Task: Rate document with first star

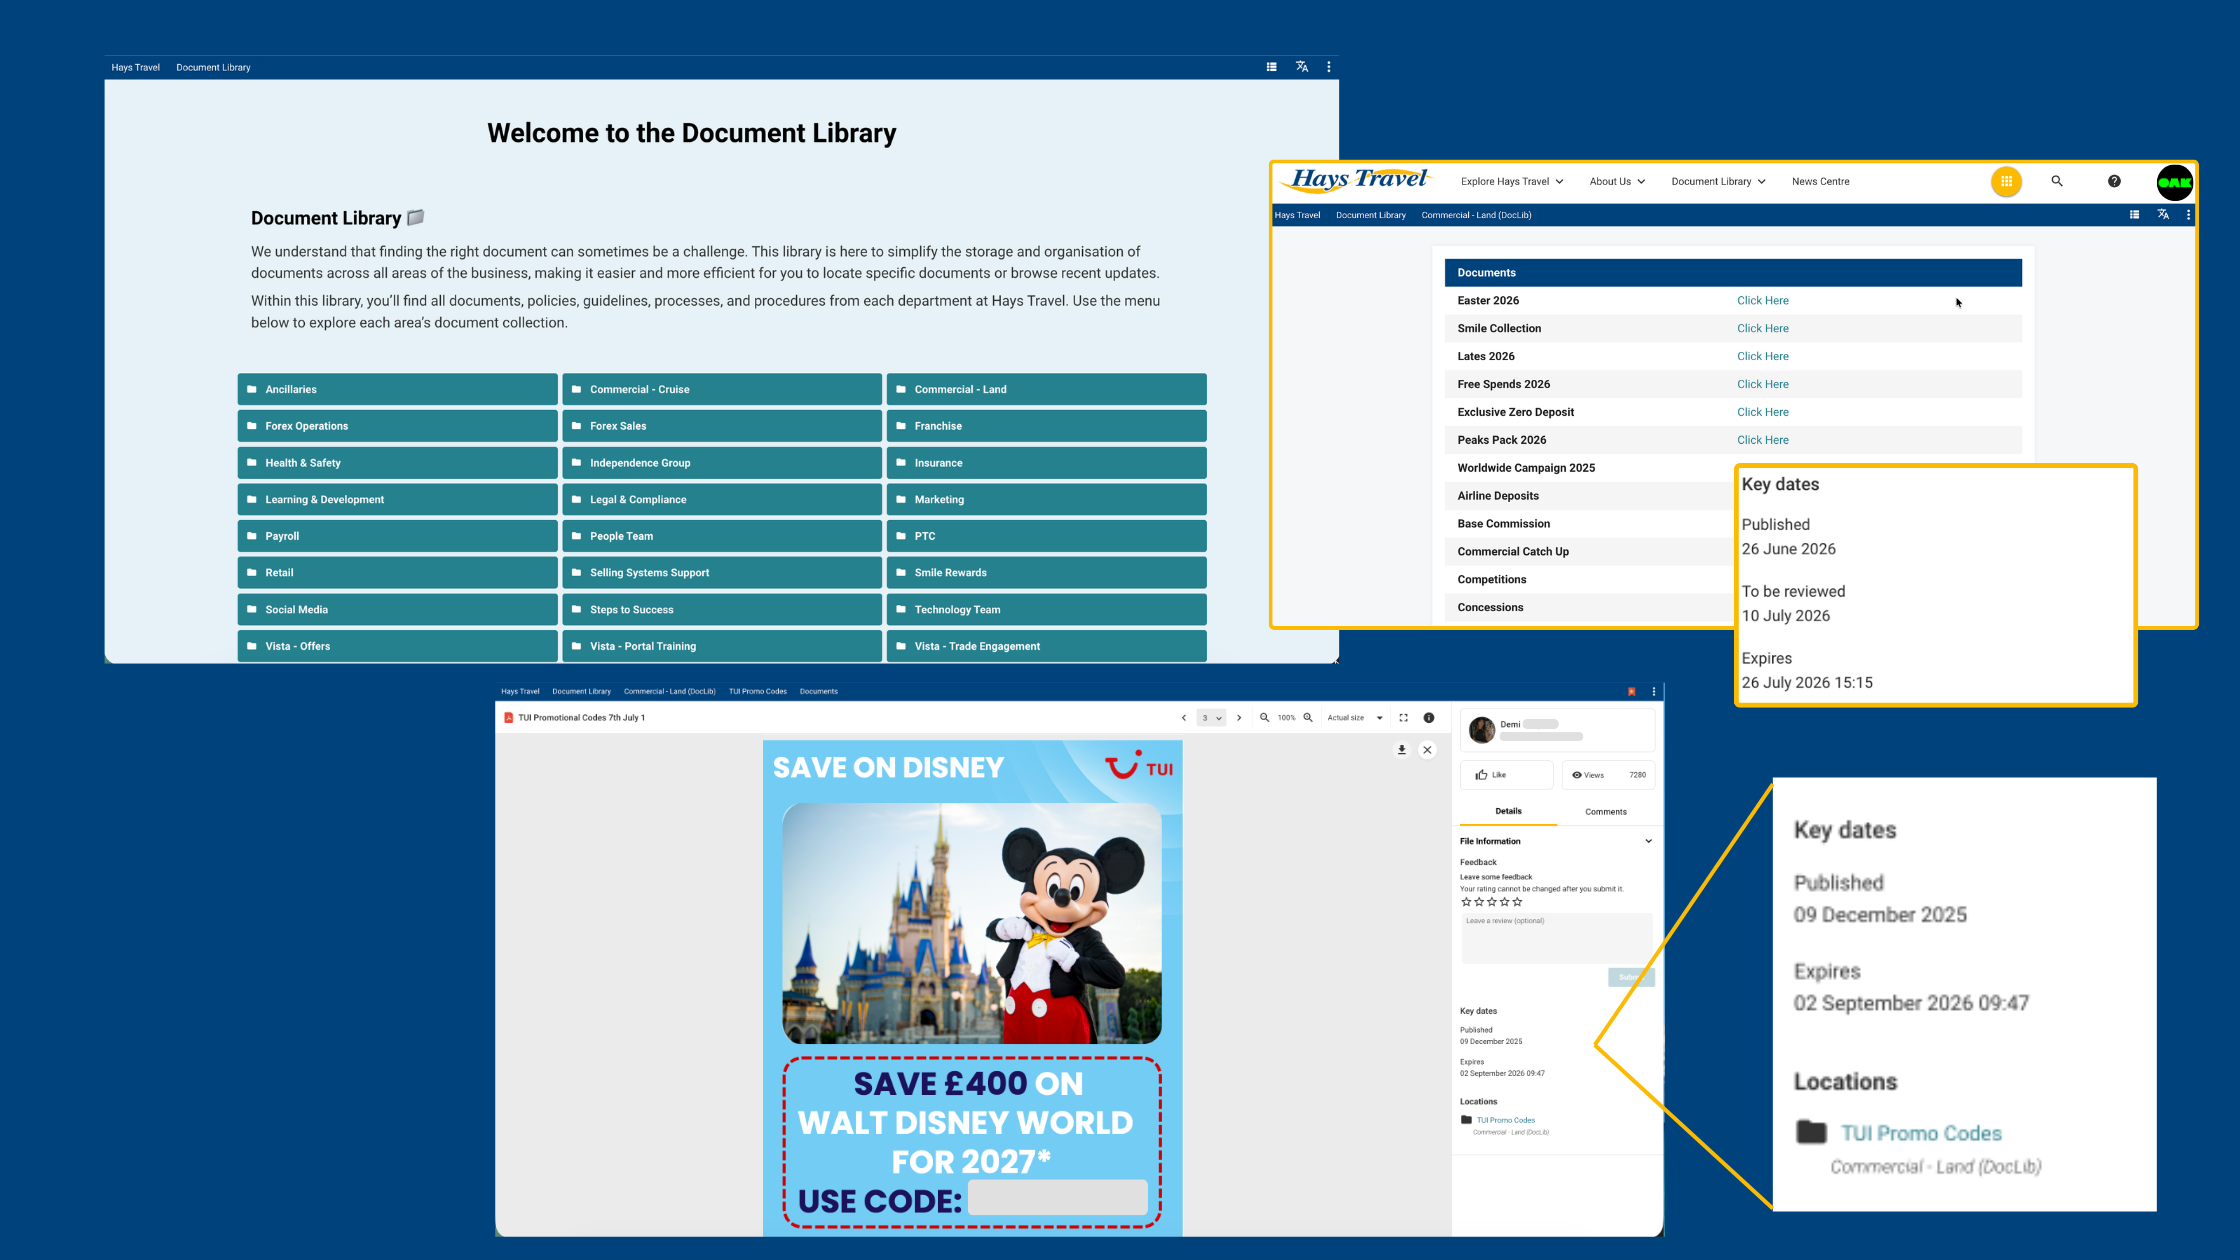Action: (1466, 902)
